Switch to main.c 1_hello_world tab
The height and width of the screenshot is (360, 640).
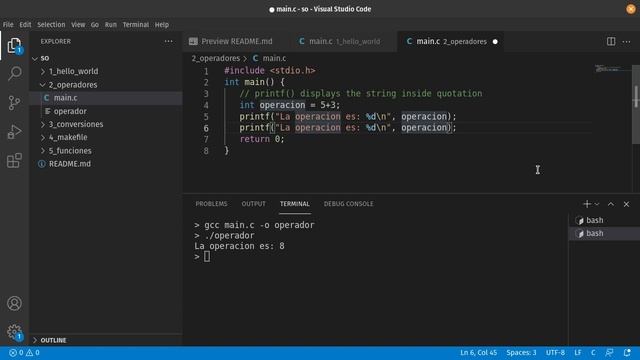pyautogui.click(x=343, y=41)
